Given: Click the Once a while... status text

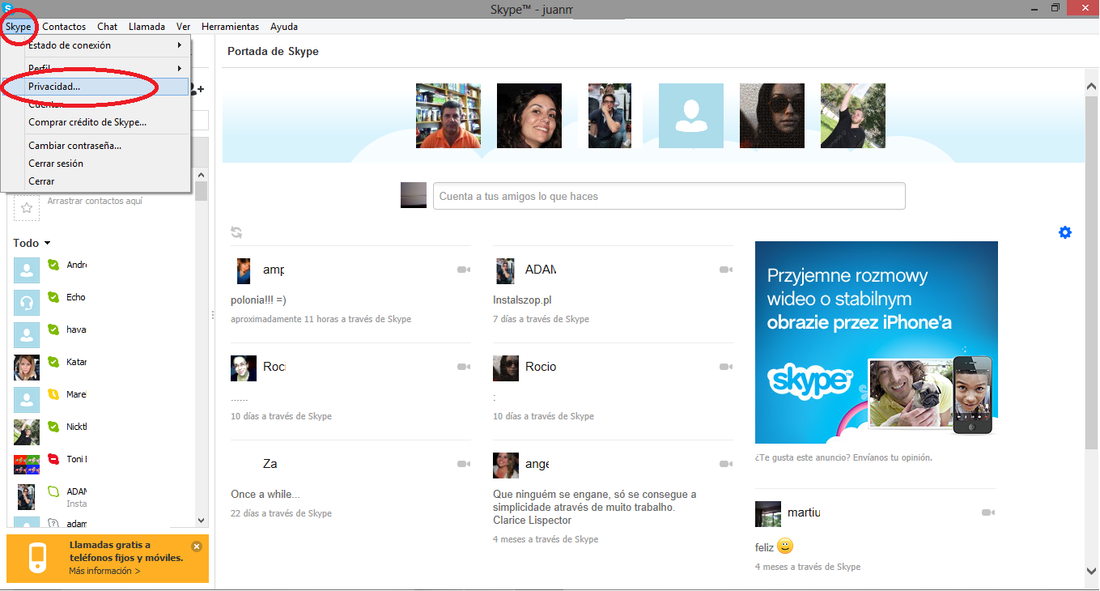Looking at the screenshot, I should pyautogui.click(x=265, y=494).
